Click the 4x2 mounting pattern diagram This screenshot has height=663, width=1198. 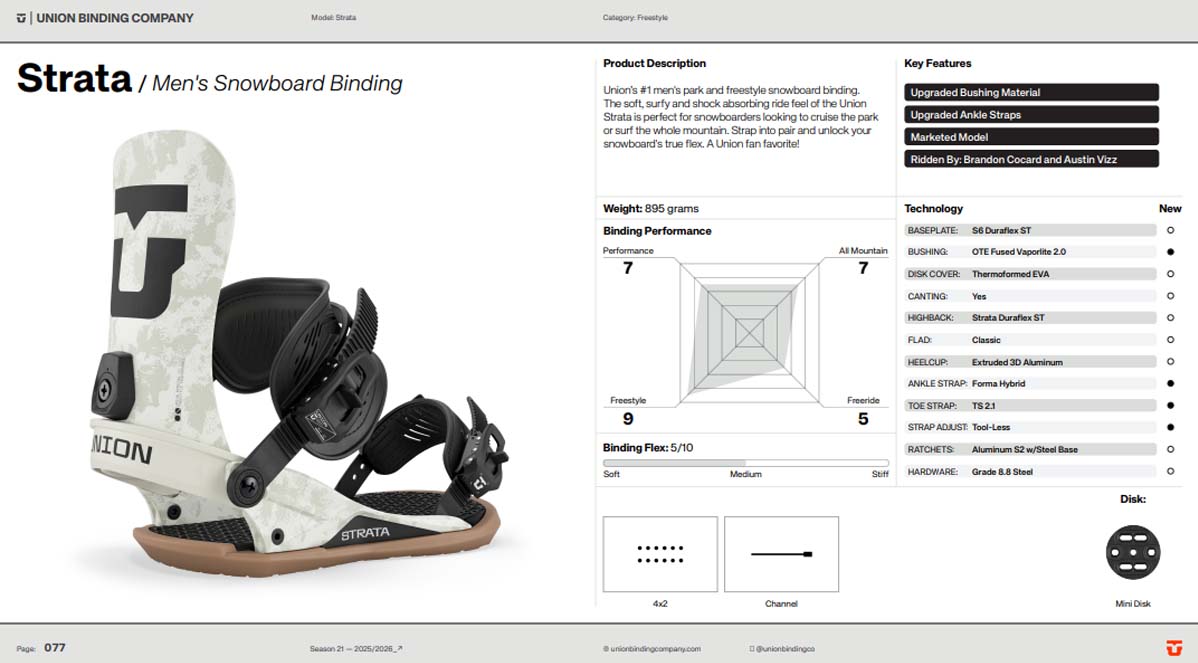tap(660, 554)
